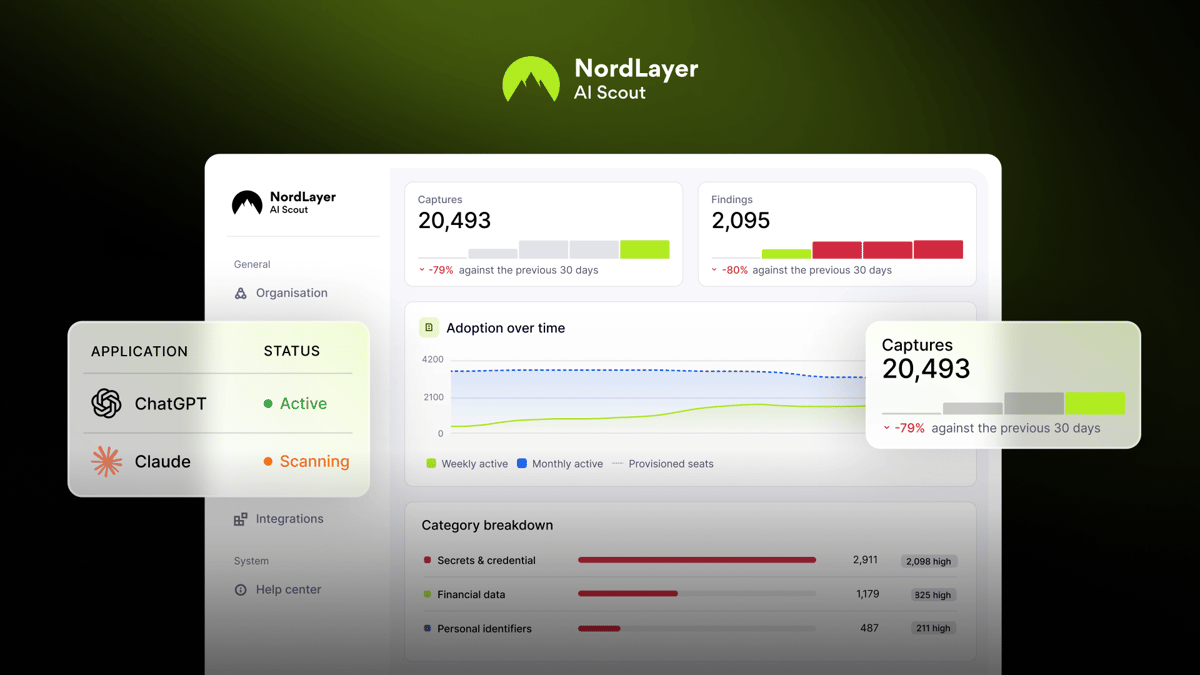Click the green Active status for ChatGPT
1200x675 pixels.
[295, 404]
